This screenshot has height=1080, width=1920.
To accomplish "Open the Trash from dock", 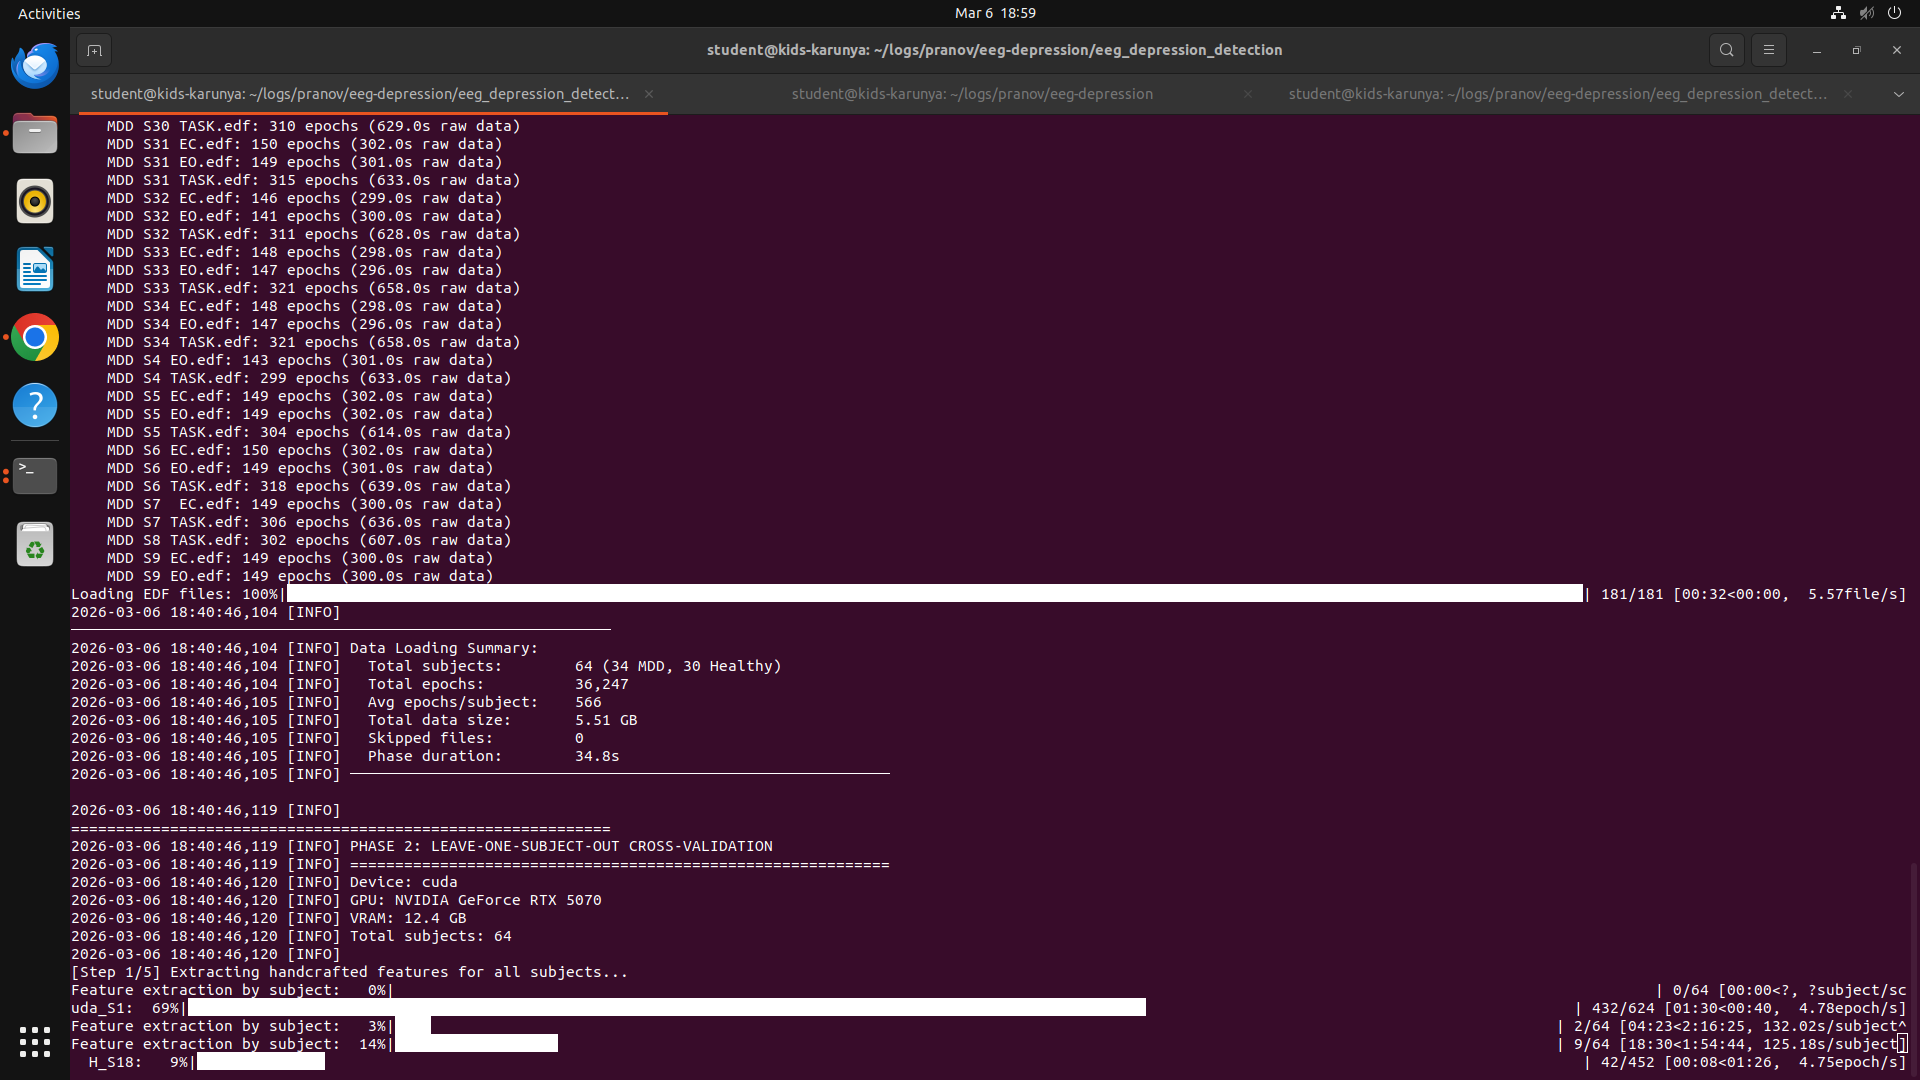I will [x=35, y=545].
